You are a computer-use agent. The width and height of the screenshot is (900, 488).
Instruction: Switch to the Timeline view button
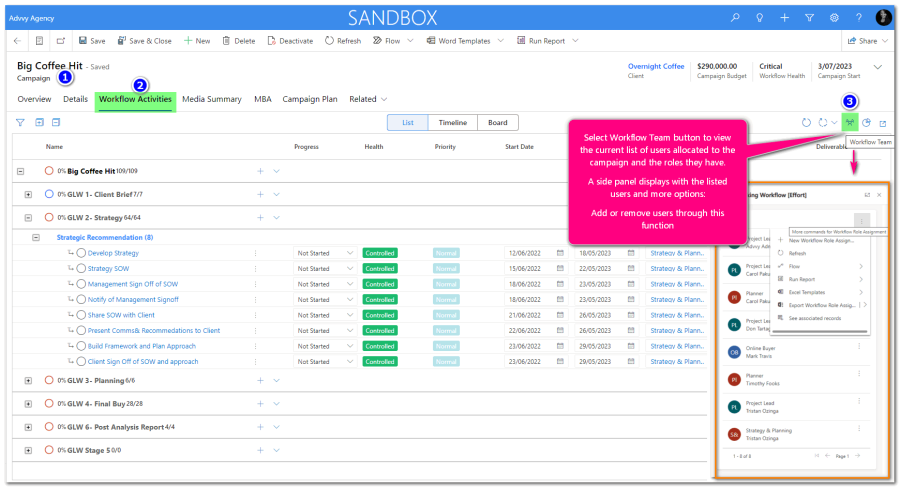click(x=452, y=122)
